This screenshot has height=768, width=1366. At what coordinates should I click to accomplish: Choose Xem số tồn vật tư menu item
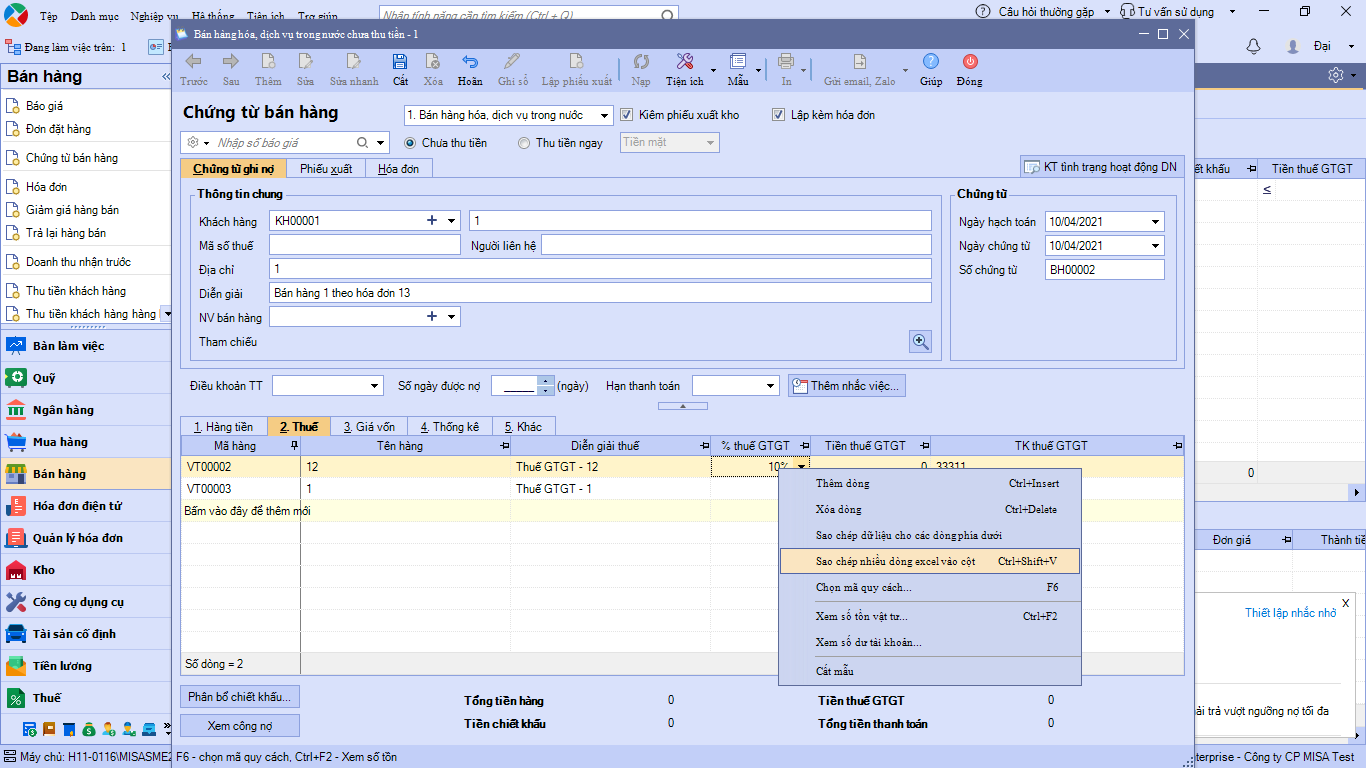[930, 616]
